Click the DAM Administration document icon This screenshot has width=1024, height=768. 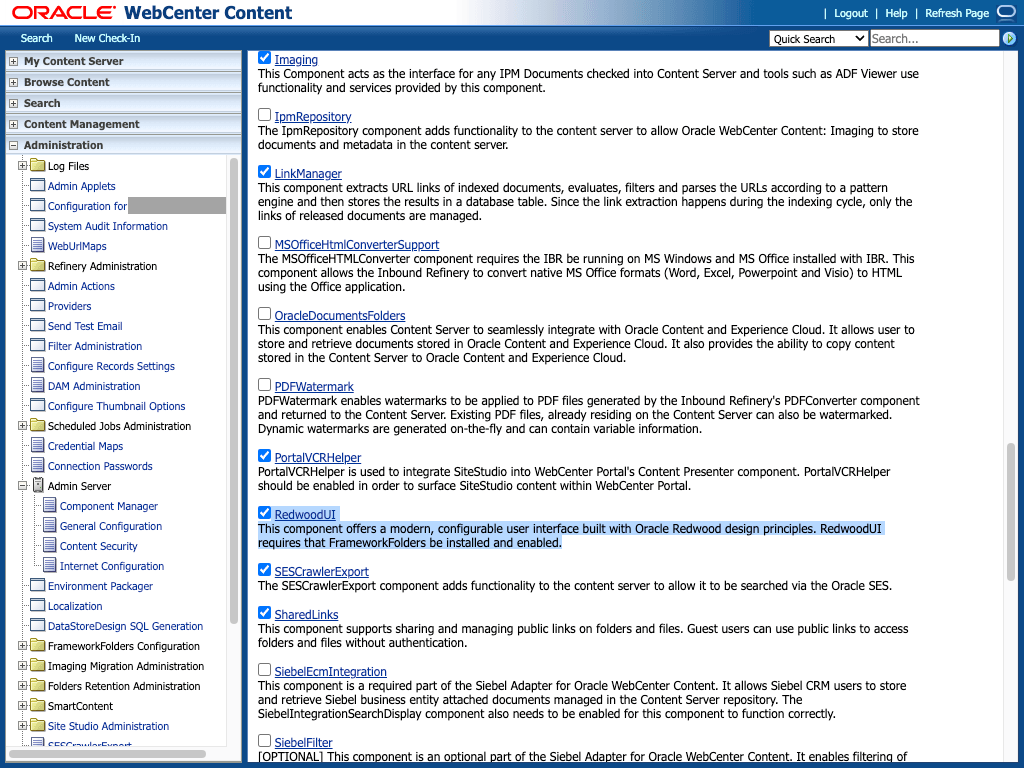38,385
